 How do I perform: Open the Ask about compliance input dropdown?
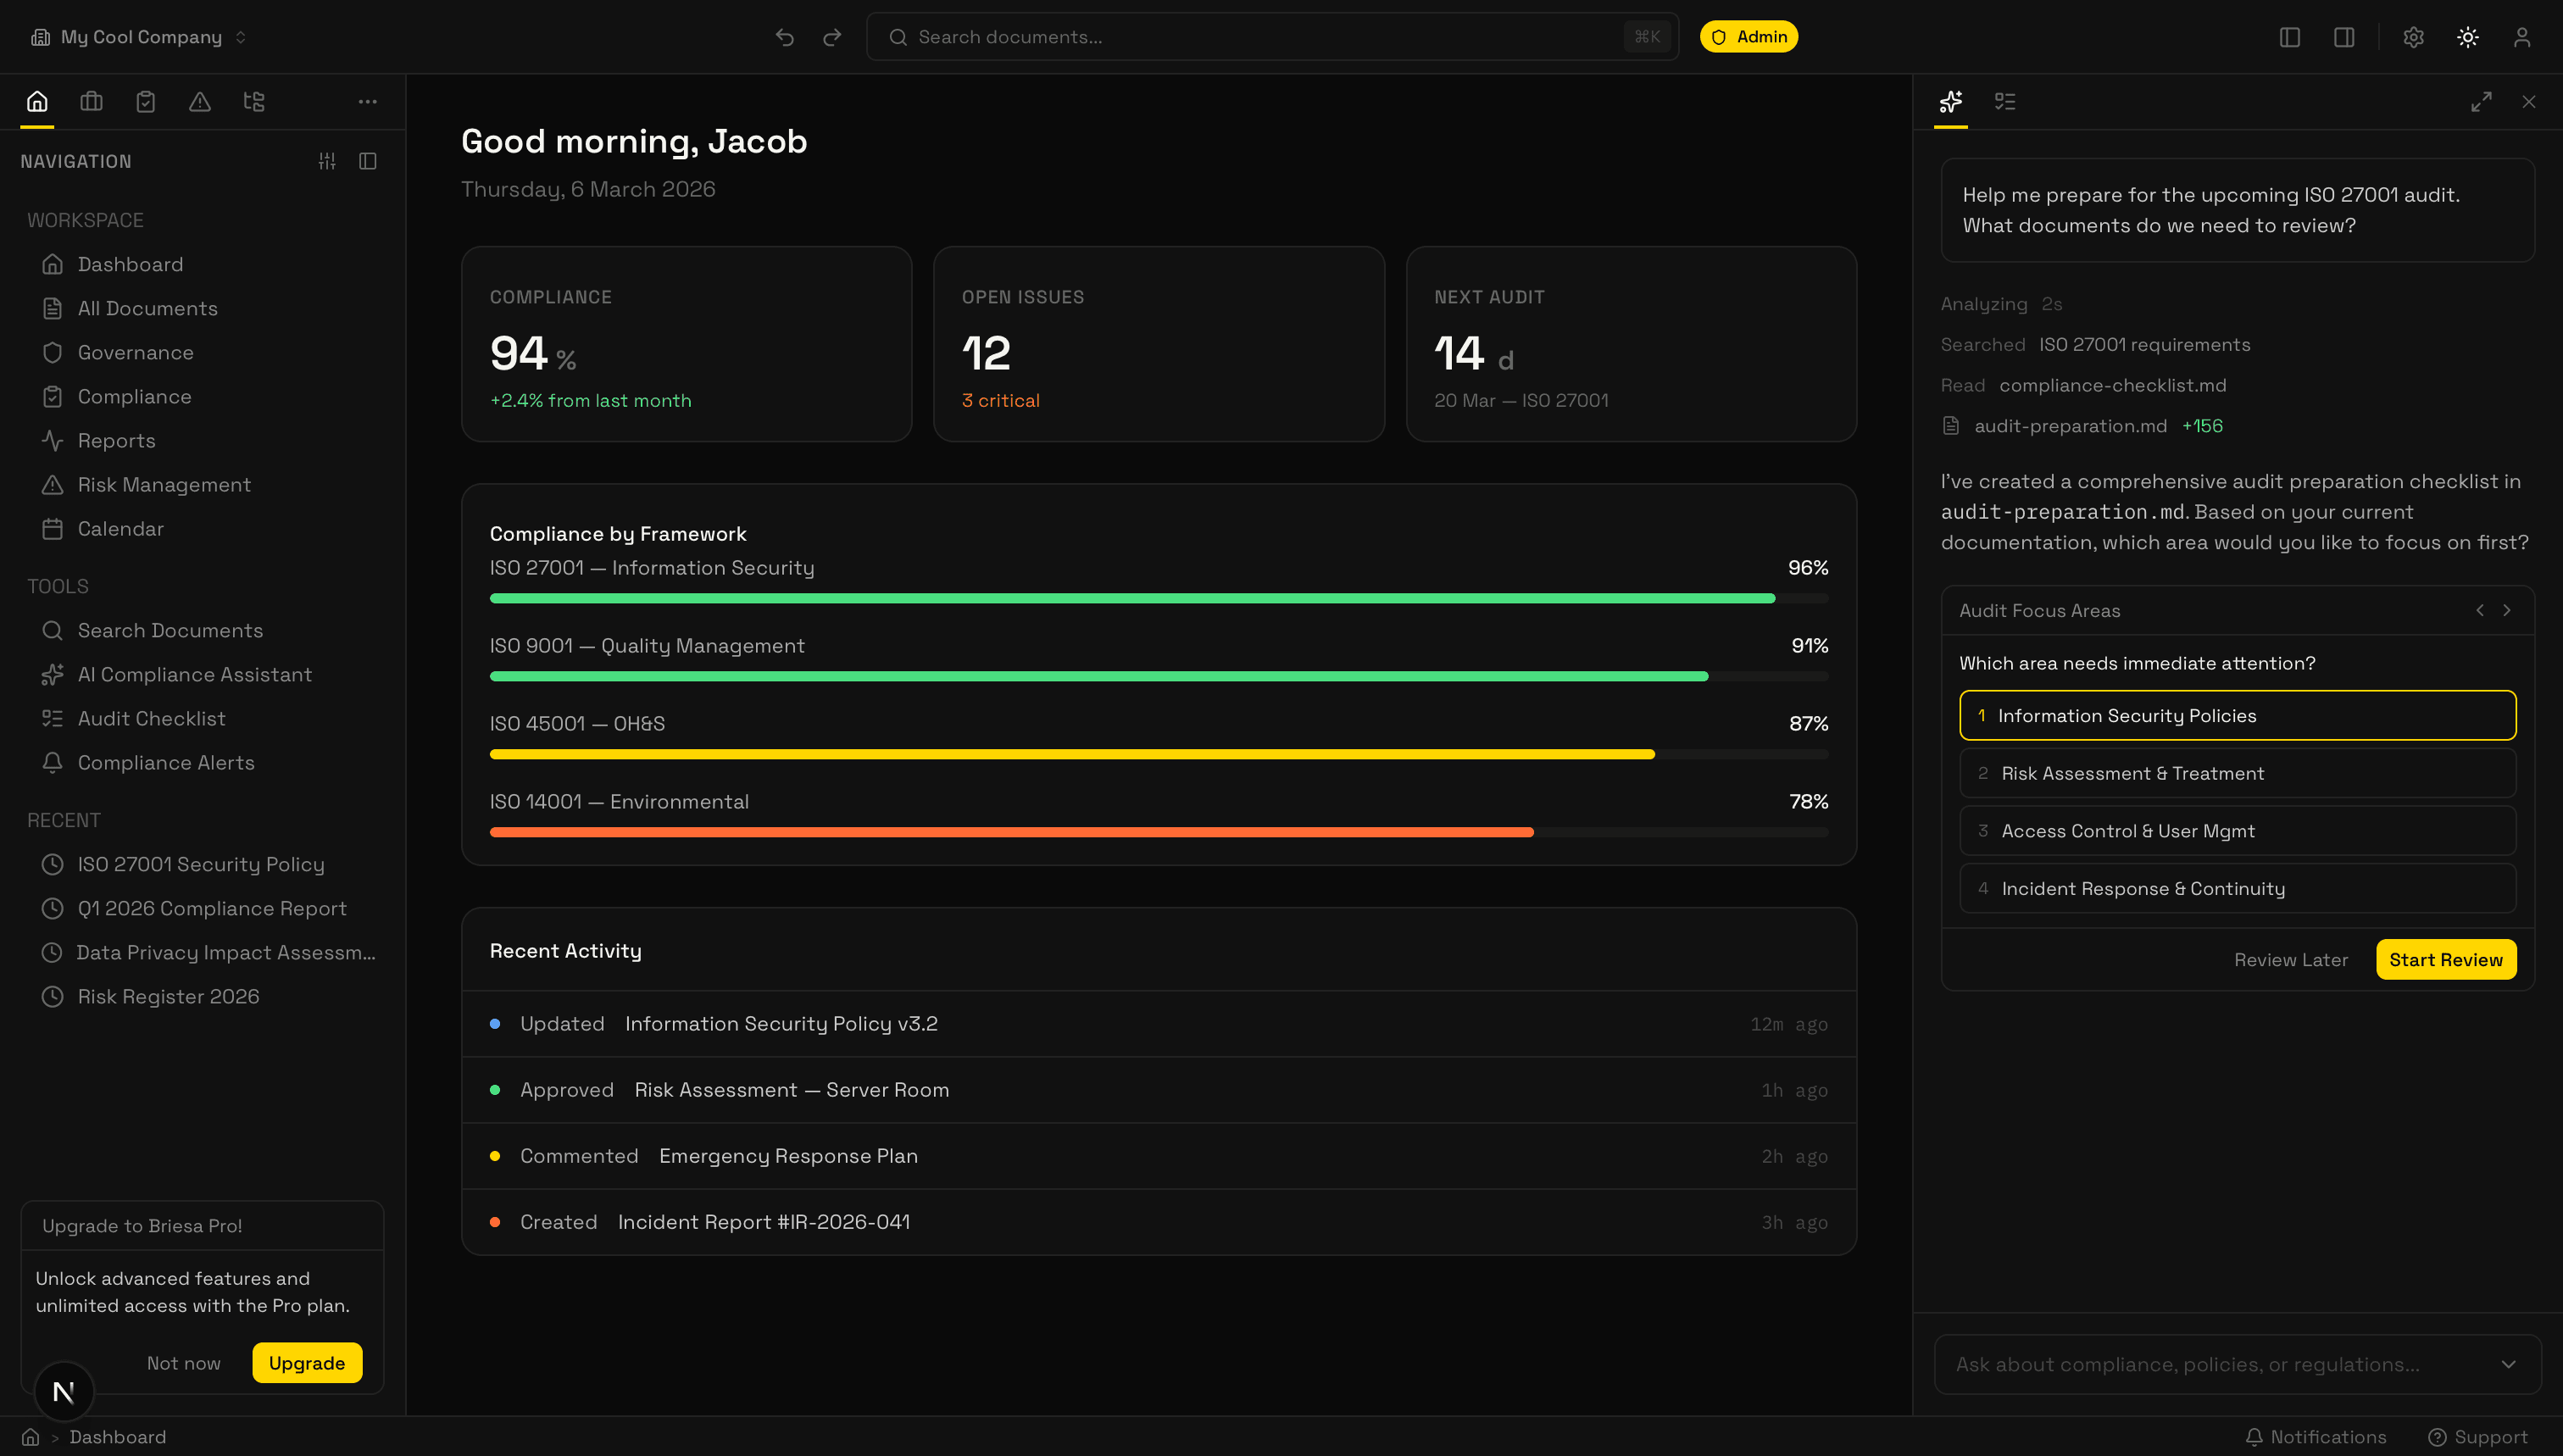pos(2508,1363)
